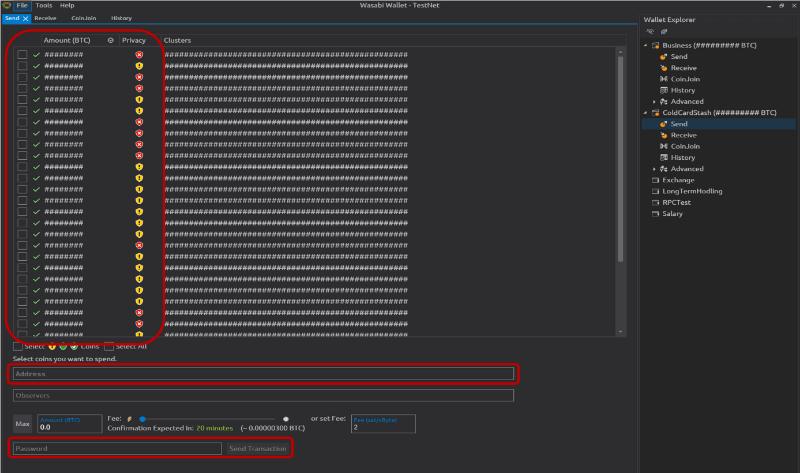Switch to the CoinJoin tab
Image resolution: width=800 pixels, height=473 pixels.
point(82,18)
